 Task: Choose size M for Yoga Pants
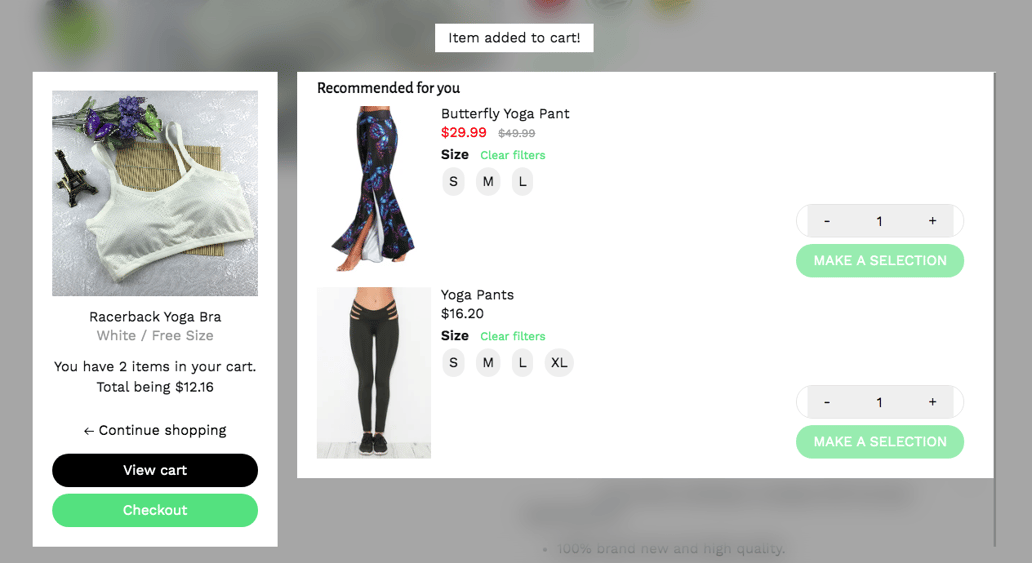click(x=488, y=363)
